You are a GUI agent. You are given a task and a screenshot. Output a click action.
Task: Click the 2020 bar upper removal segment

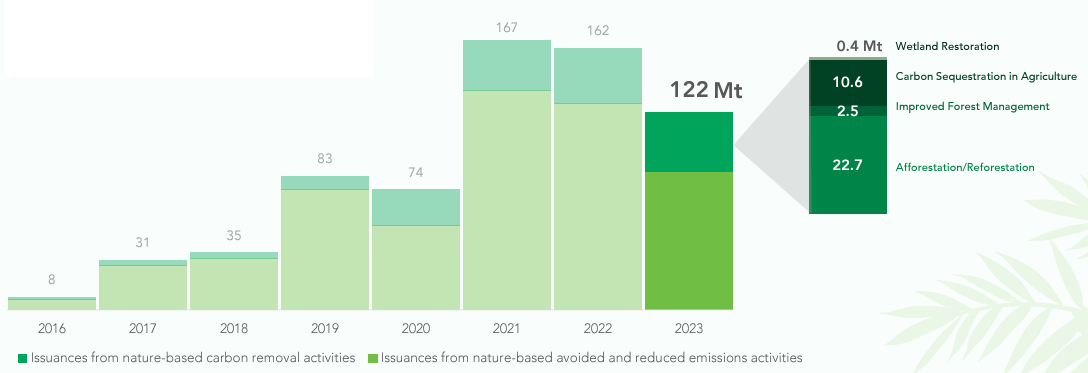tap(416, 207)
